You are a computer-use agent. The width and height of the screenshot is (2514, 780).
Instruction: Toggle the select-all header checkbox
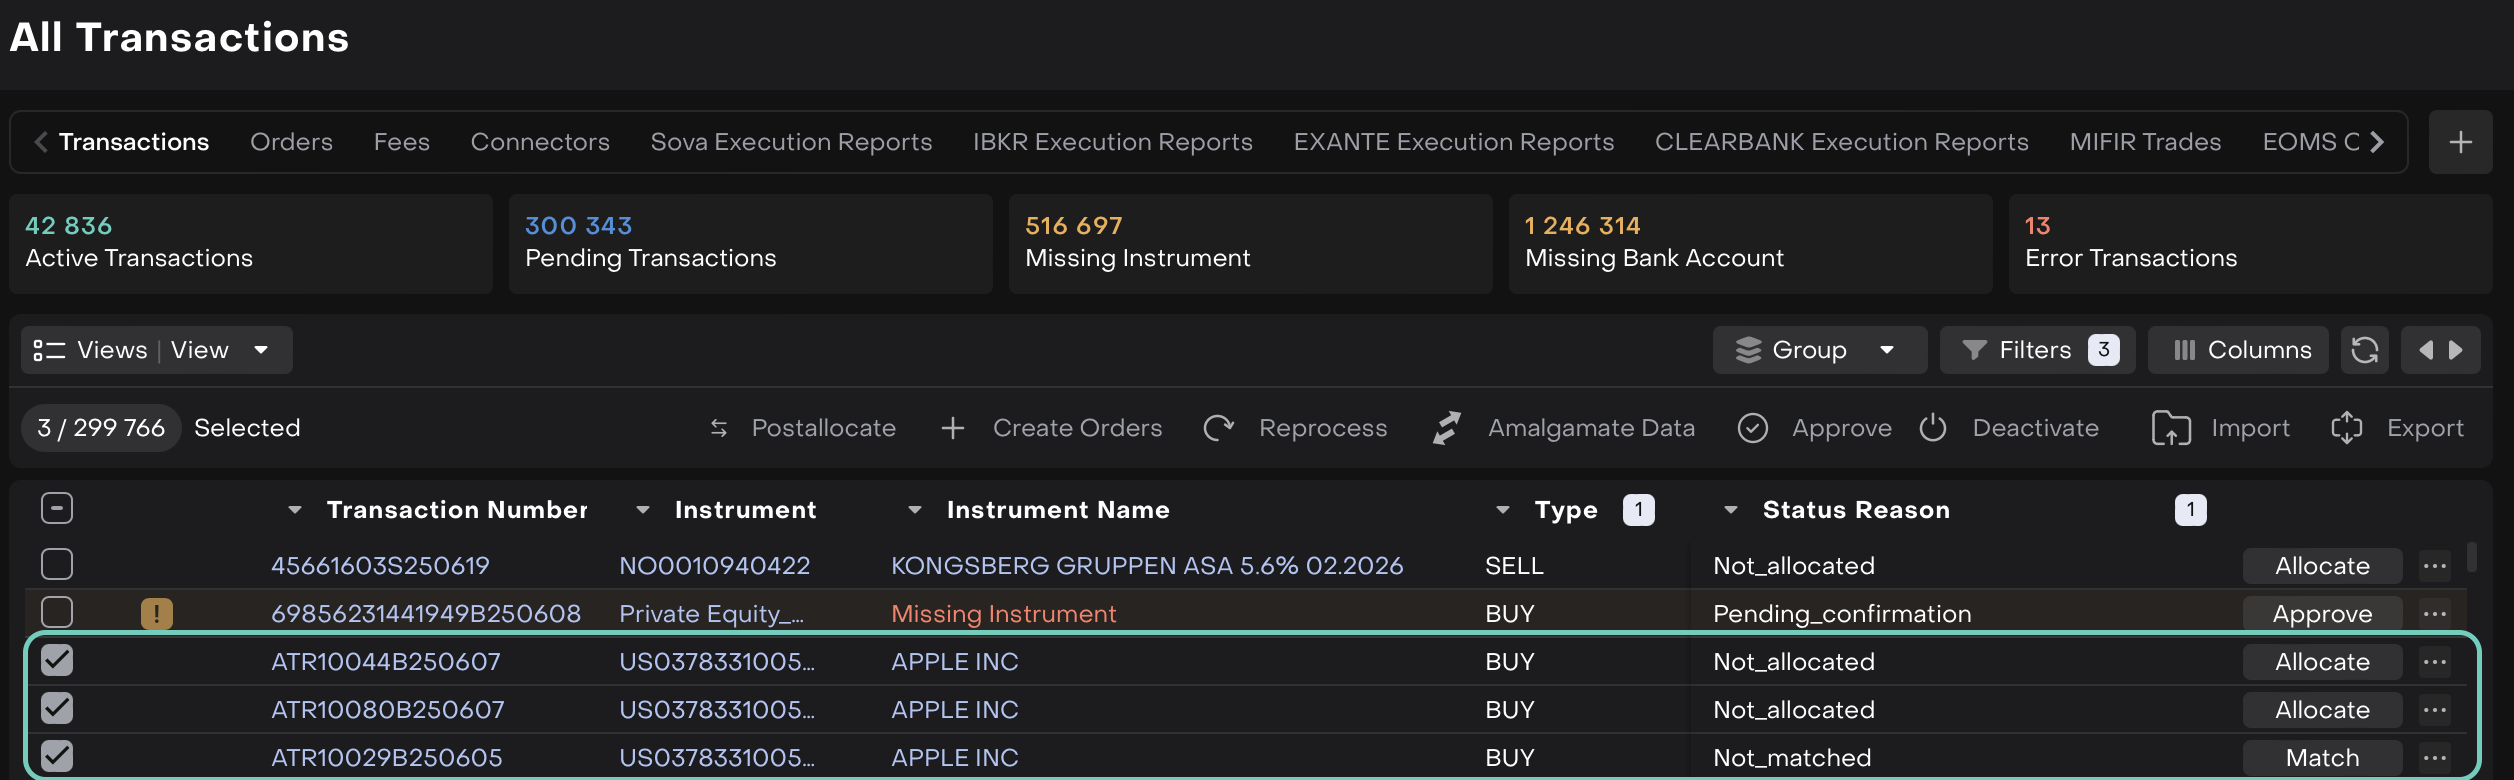(x=57, y=509)
